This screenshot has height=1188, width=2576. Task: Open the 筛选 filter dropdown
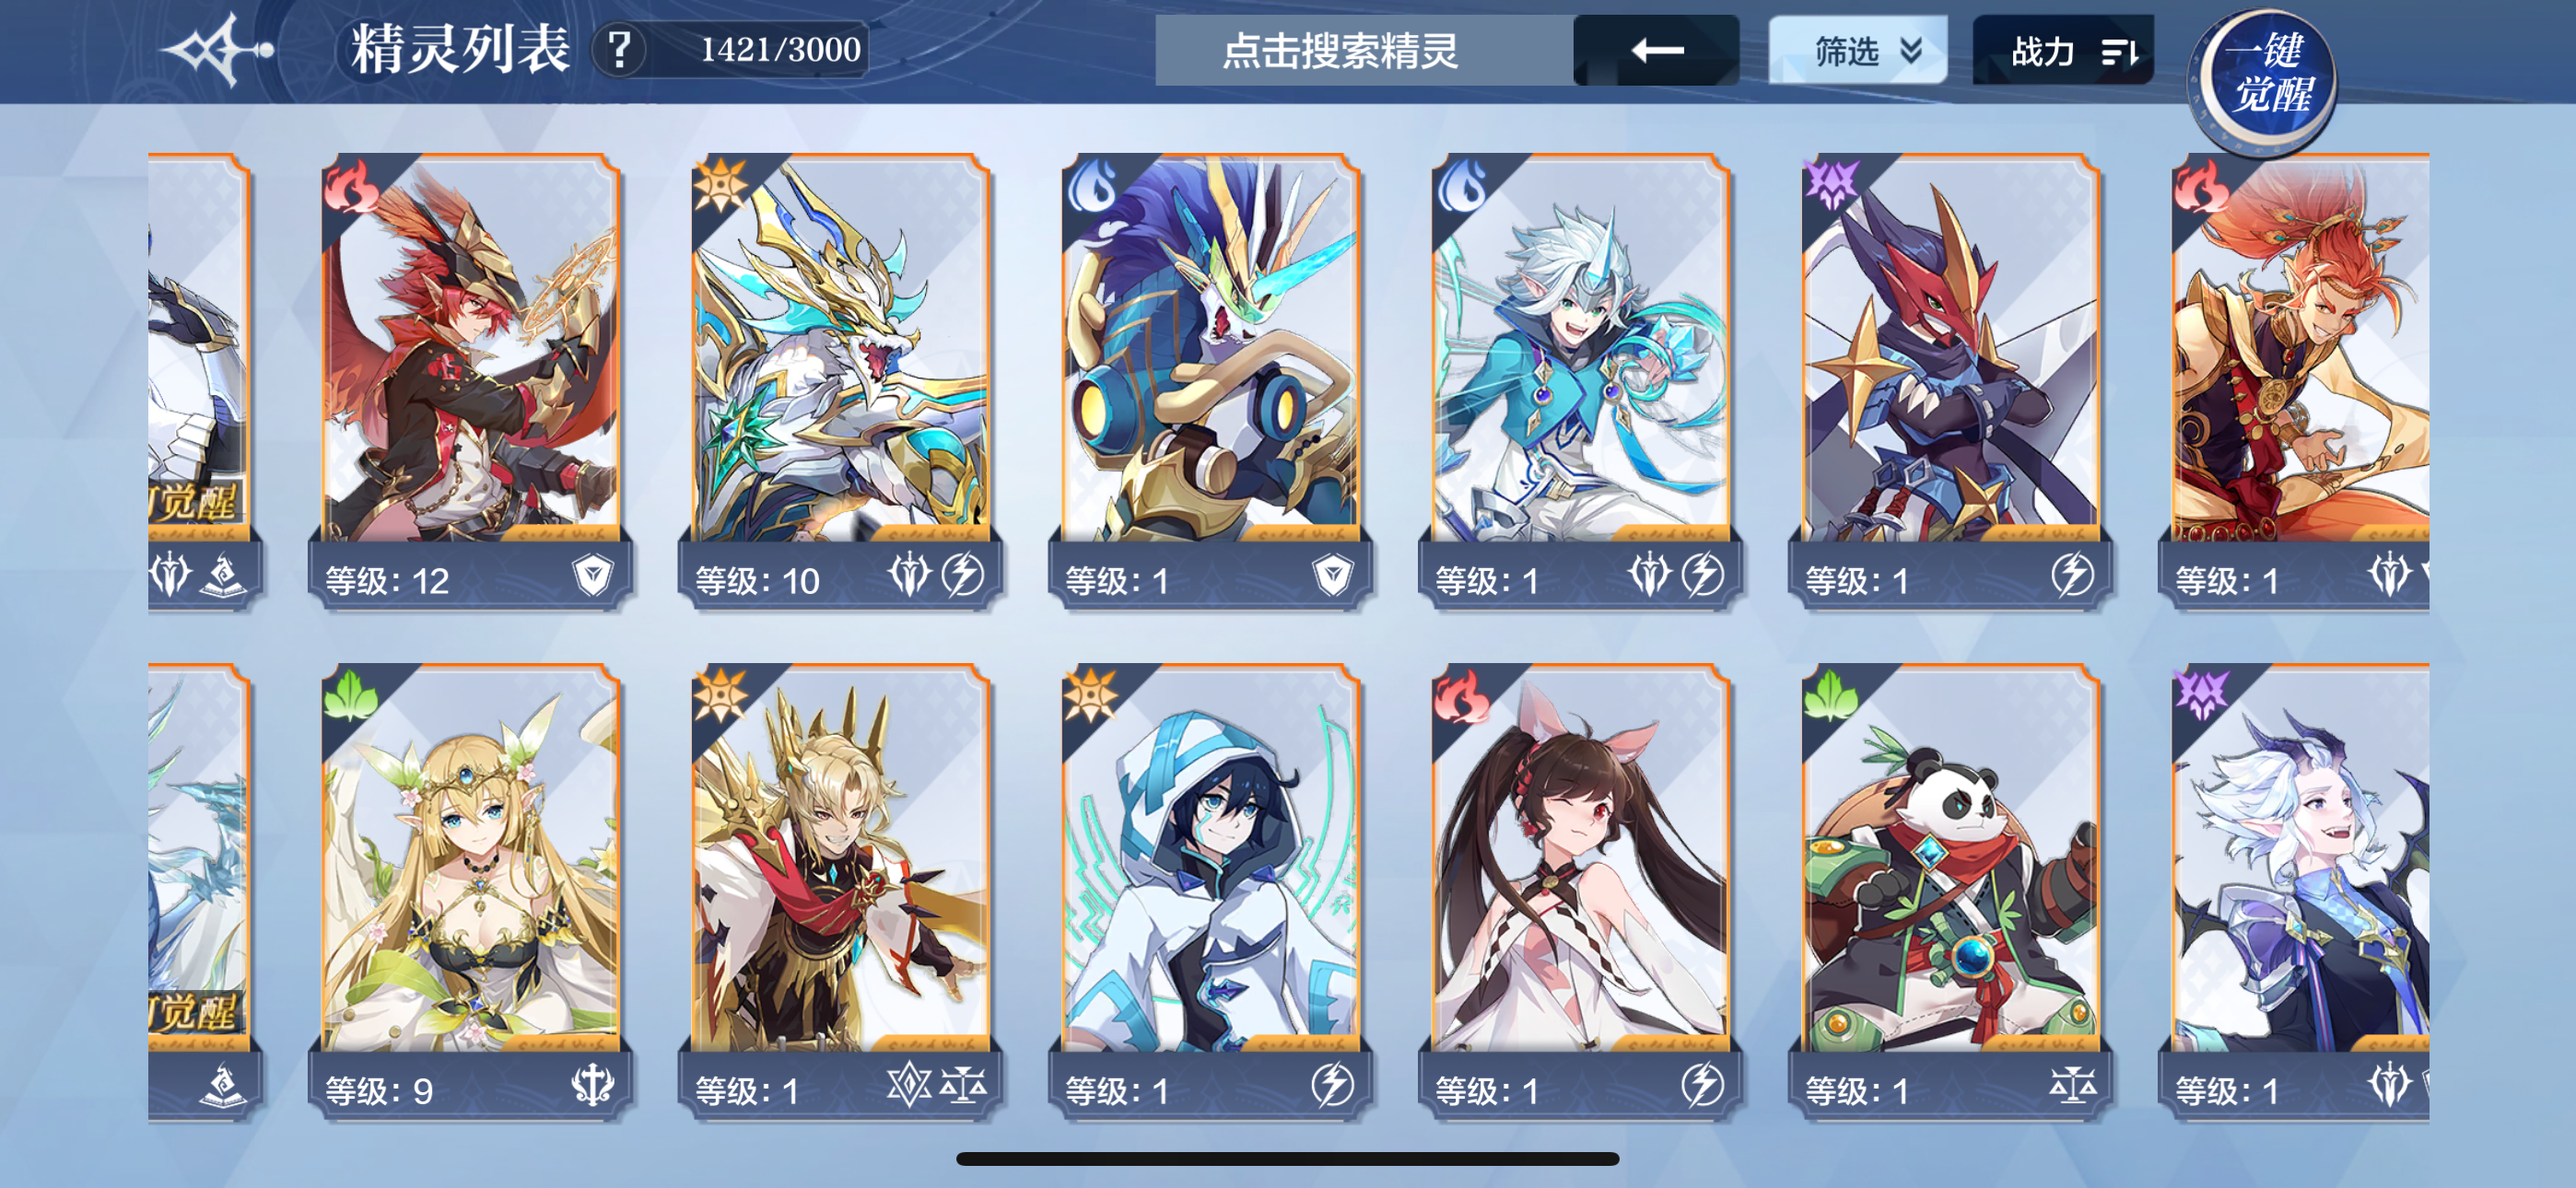point(1857,50)
